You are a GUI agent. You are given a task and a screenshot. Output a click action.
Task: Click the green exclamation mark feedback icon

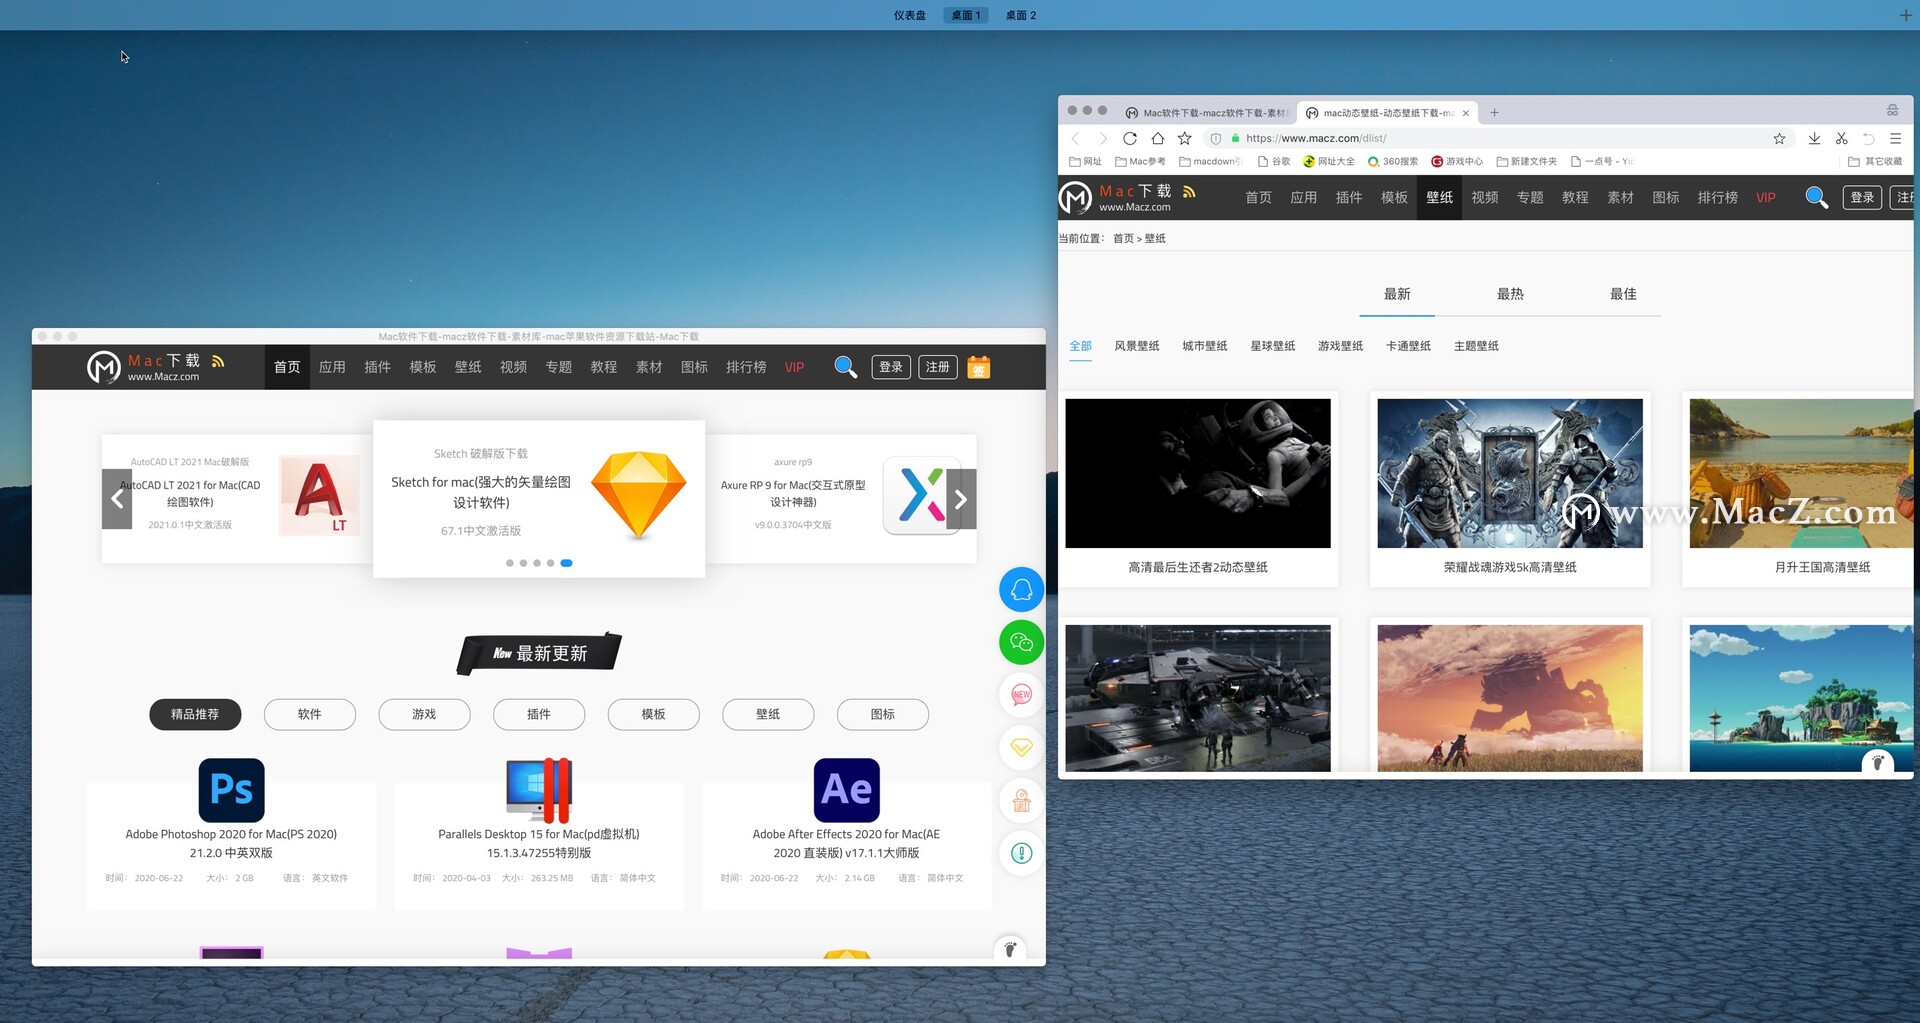(1021, 853)
